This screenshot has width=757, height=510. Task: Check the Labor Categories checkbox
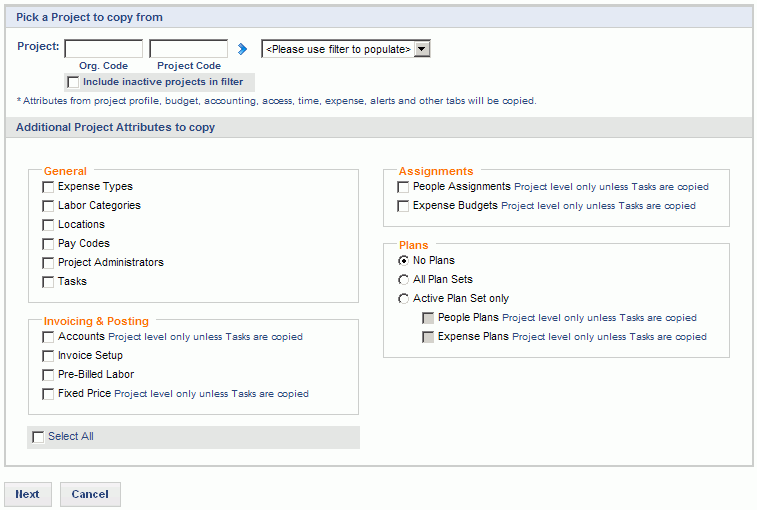pos(48,206)
